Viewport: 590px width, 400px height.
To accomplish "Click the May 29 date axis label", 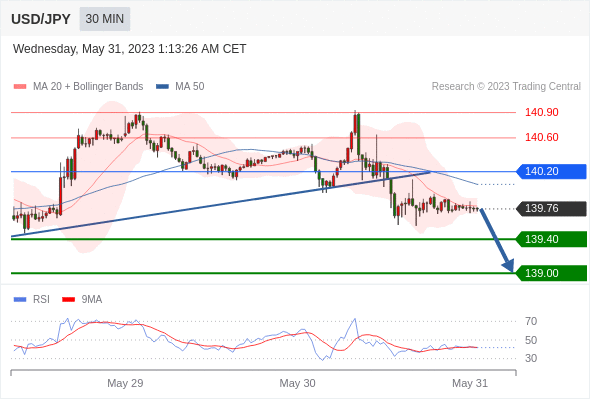I will coord(125,383).
